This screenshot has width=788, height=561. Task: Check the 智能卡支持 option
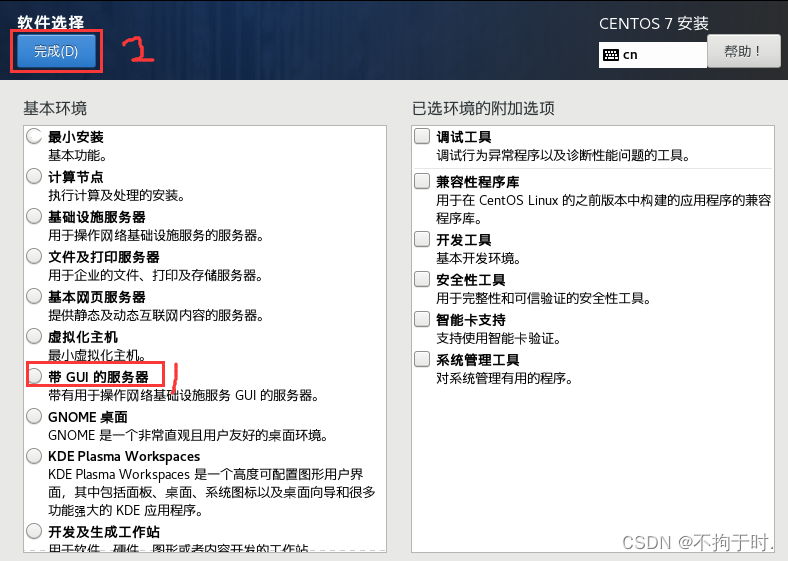tap(422, 319)
